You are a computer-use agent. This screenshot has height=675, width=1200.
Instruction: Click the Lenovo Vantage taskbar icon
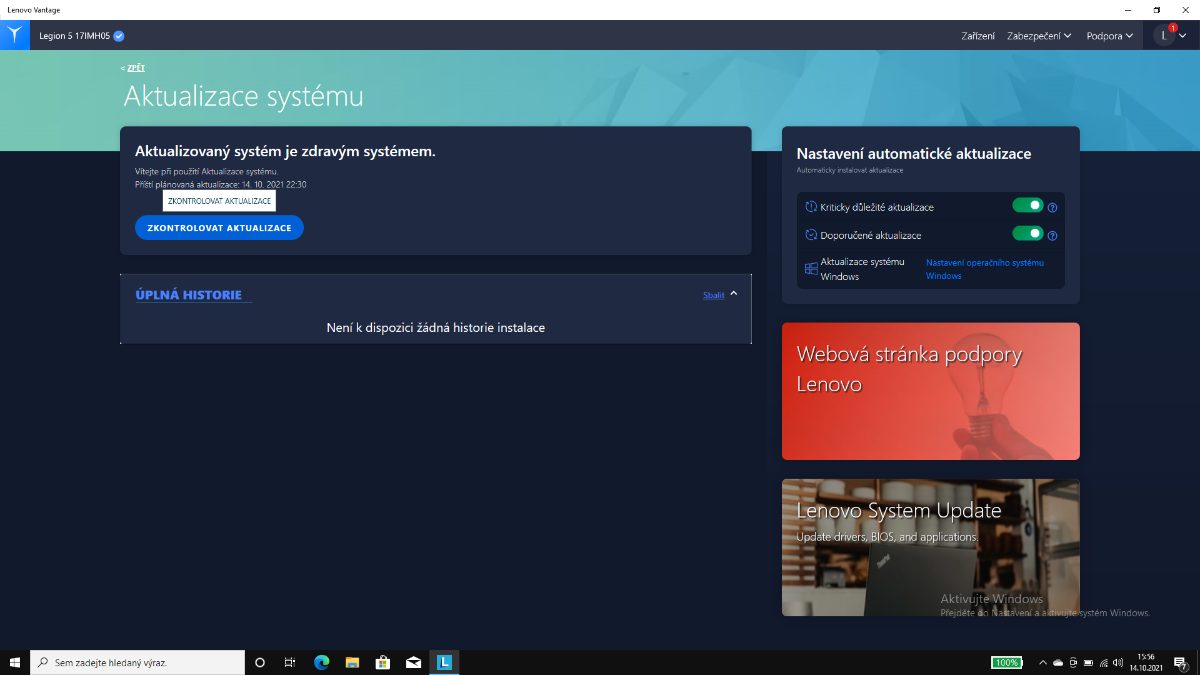[444, 662]
